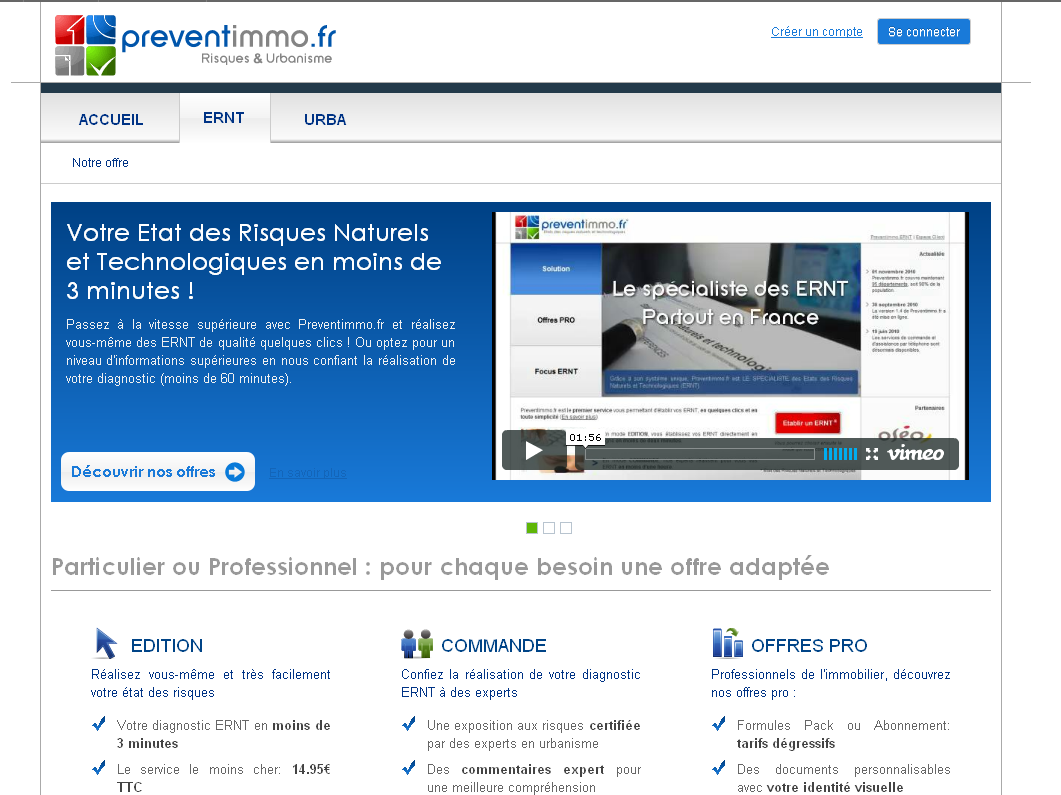This screenshot has height=795, width=1061.
Task: Select the first green carousel indicator
Action: pyautogui.click(x=532, y=528)
